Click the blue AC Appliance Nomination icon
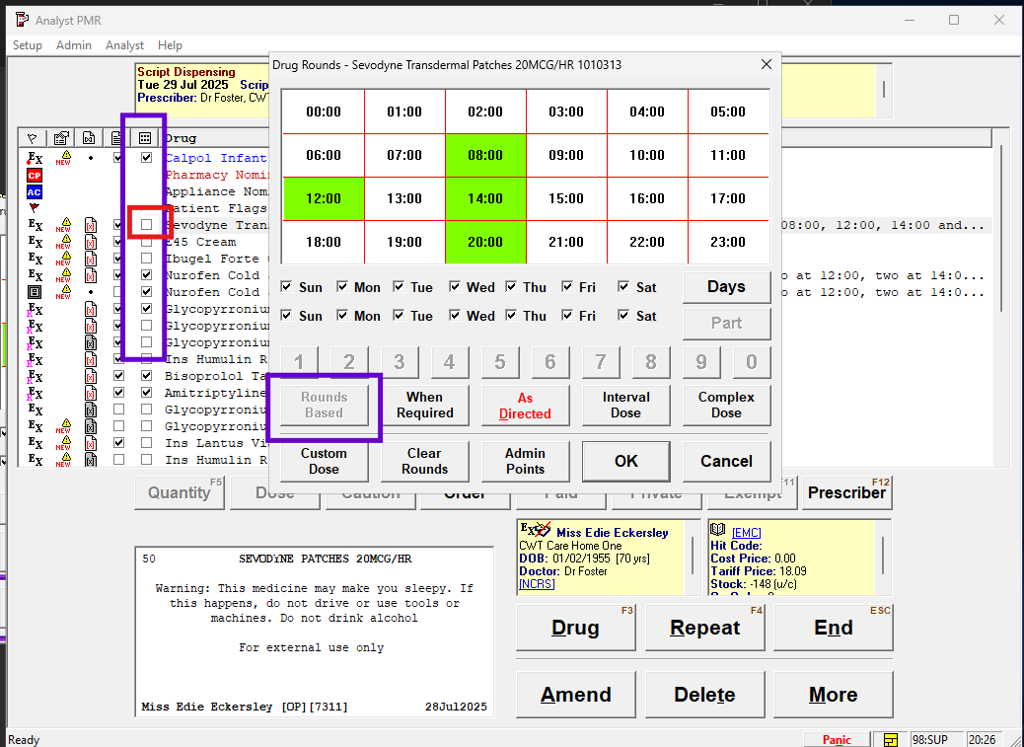Screen dimensions: 1024x747 click(x=34, y=192)
